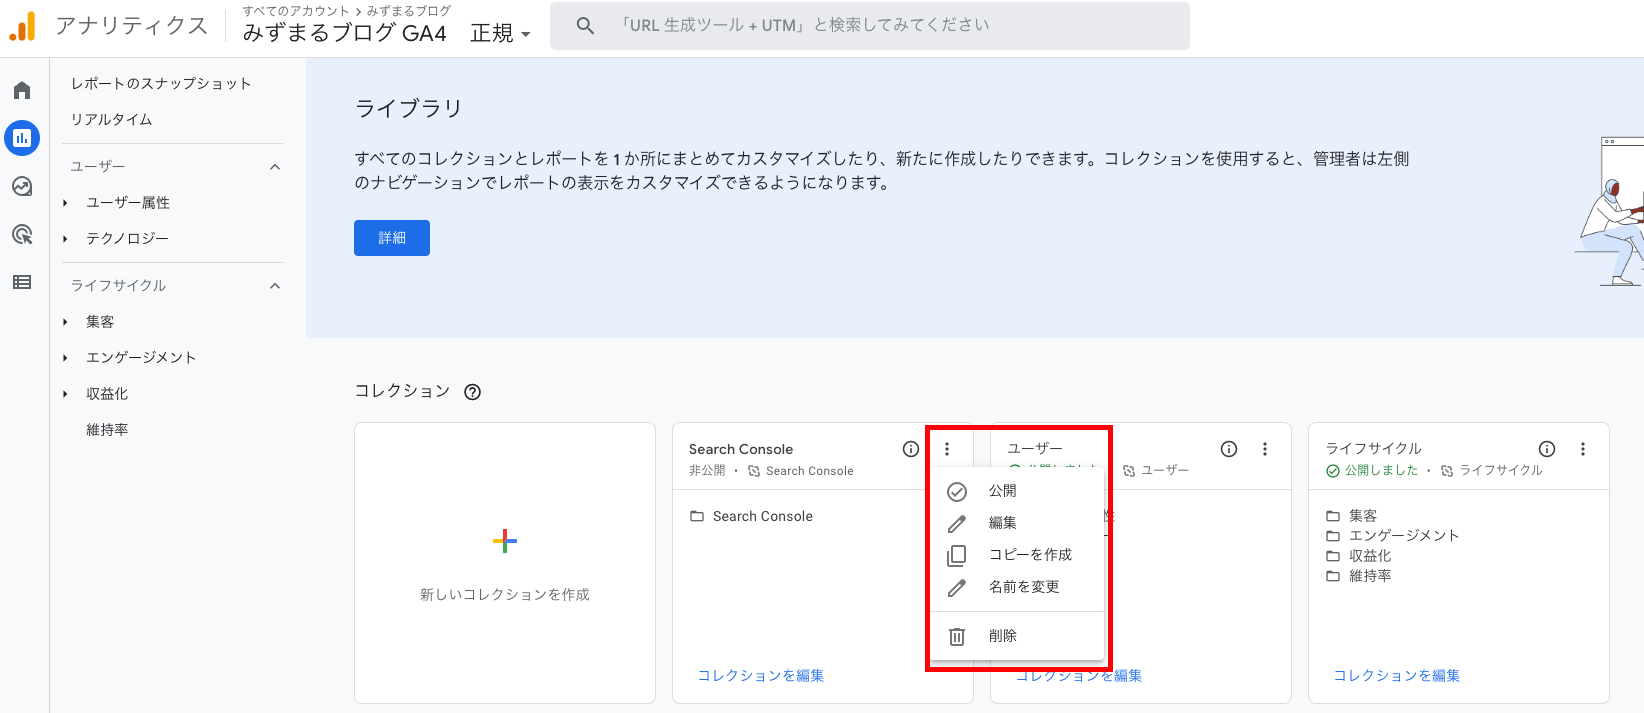Click the pencil icon next to 名前を変更
This screenshot has height=713, width=1644.
[957, 588]
